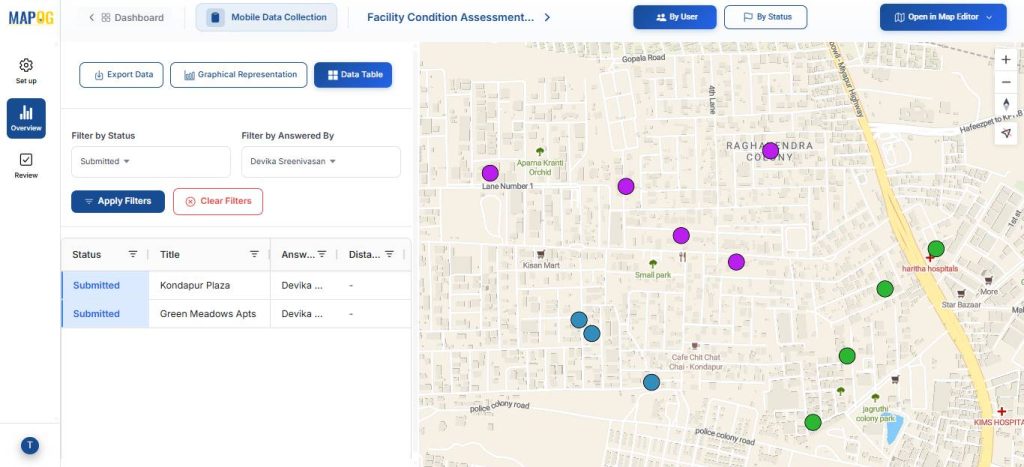
Task: Select the Kondapur Plaza table row
Action: pos(195,285)
